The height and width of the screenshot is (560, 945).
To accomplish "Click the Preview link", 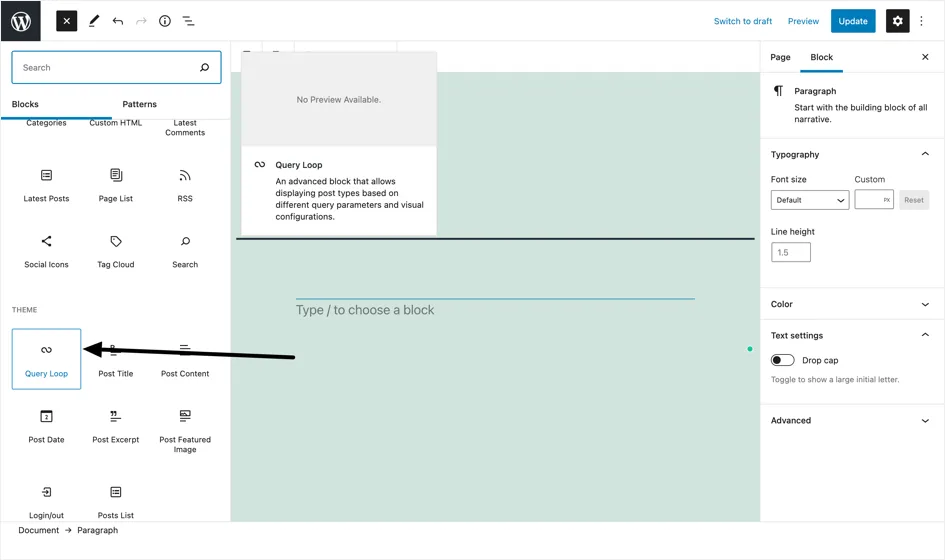I will [x=803, y=21].
